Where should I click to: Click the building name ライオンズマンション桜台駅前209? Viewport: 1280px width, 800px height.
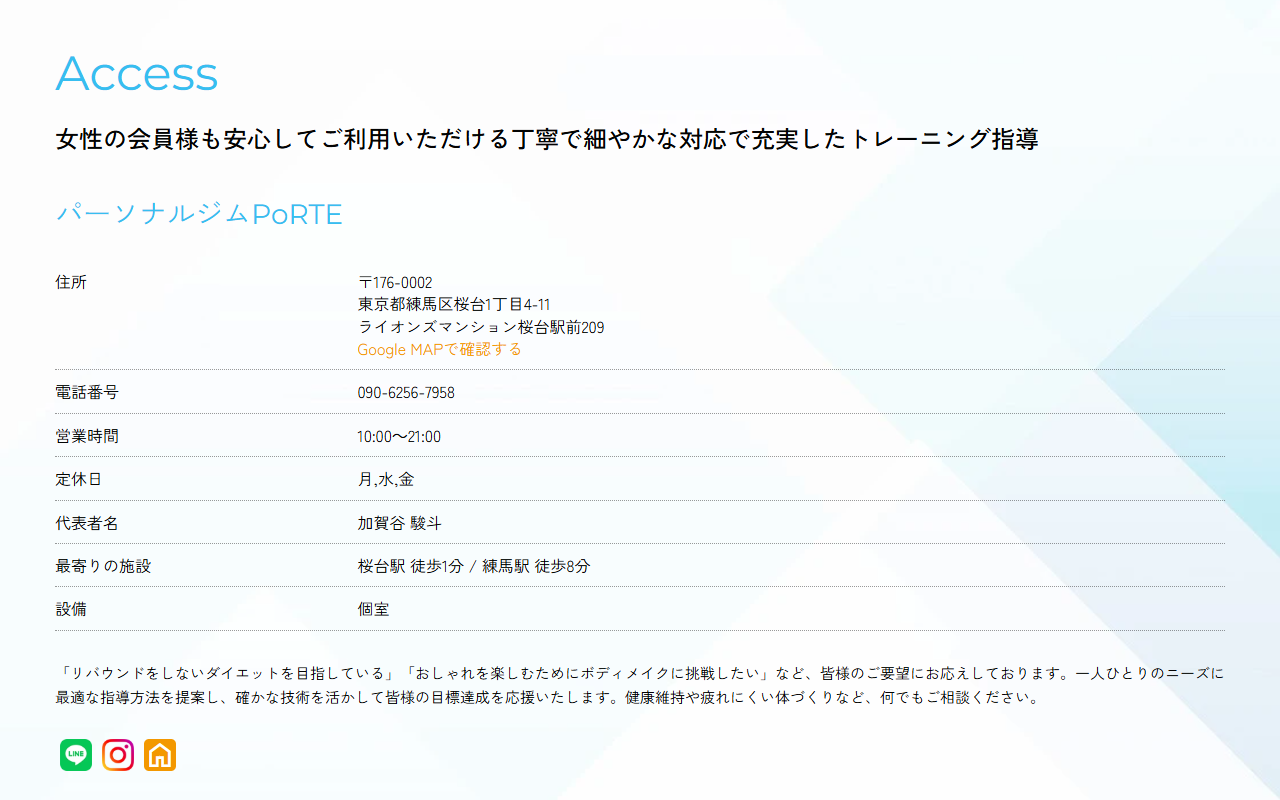coord(481,328)
